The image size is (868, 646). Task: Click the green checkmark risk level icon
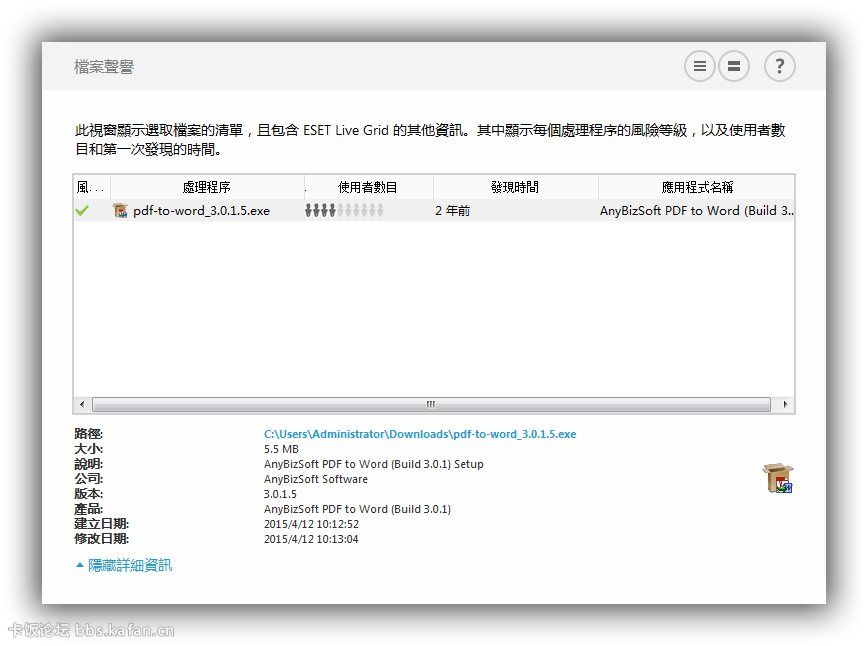point(82,211)
